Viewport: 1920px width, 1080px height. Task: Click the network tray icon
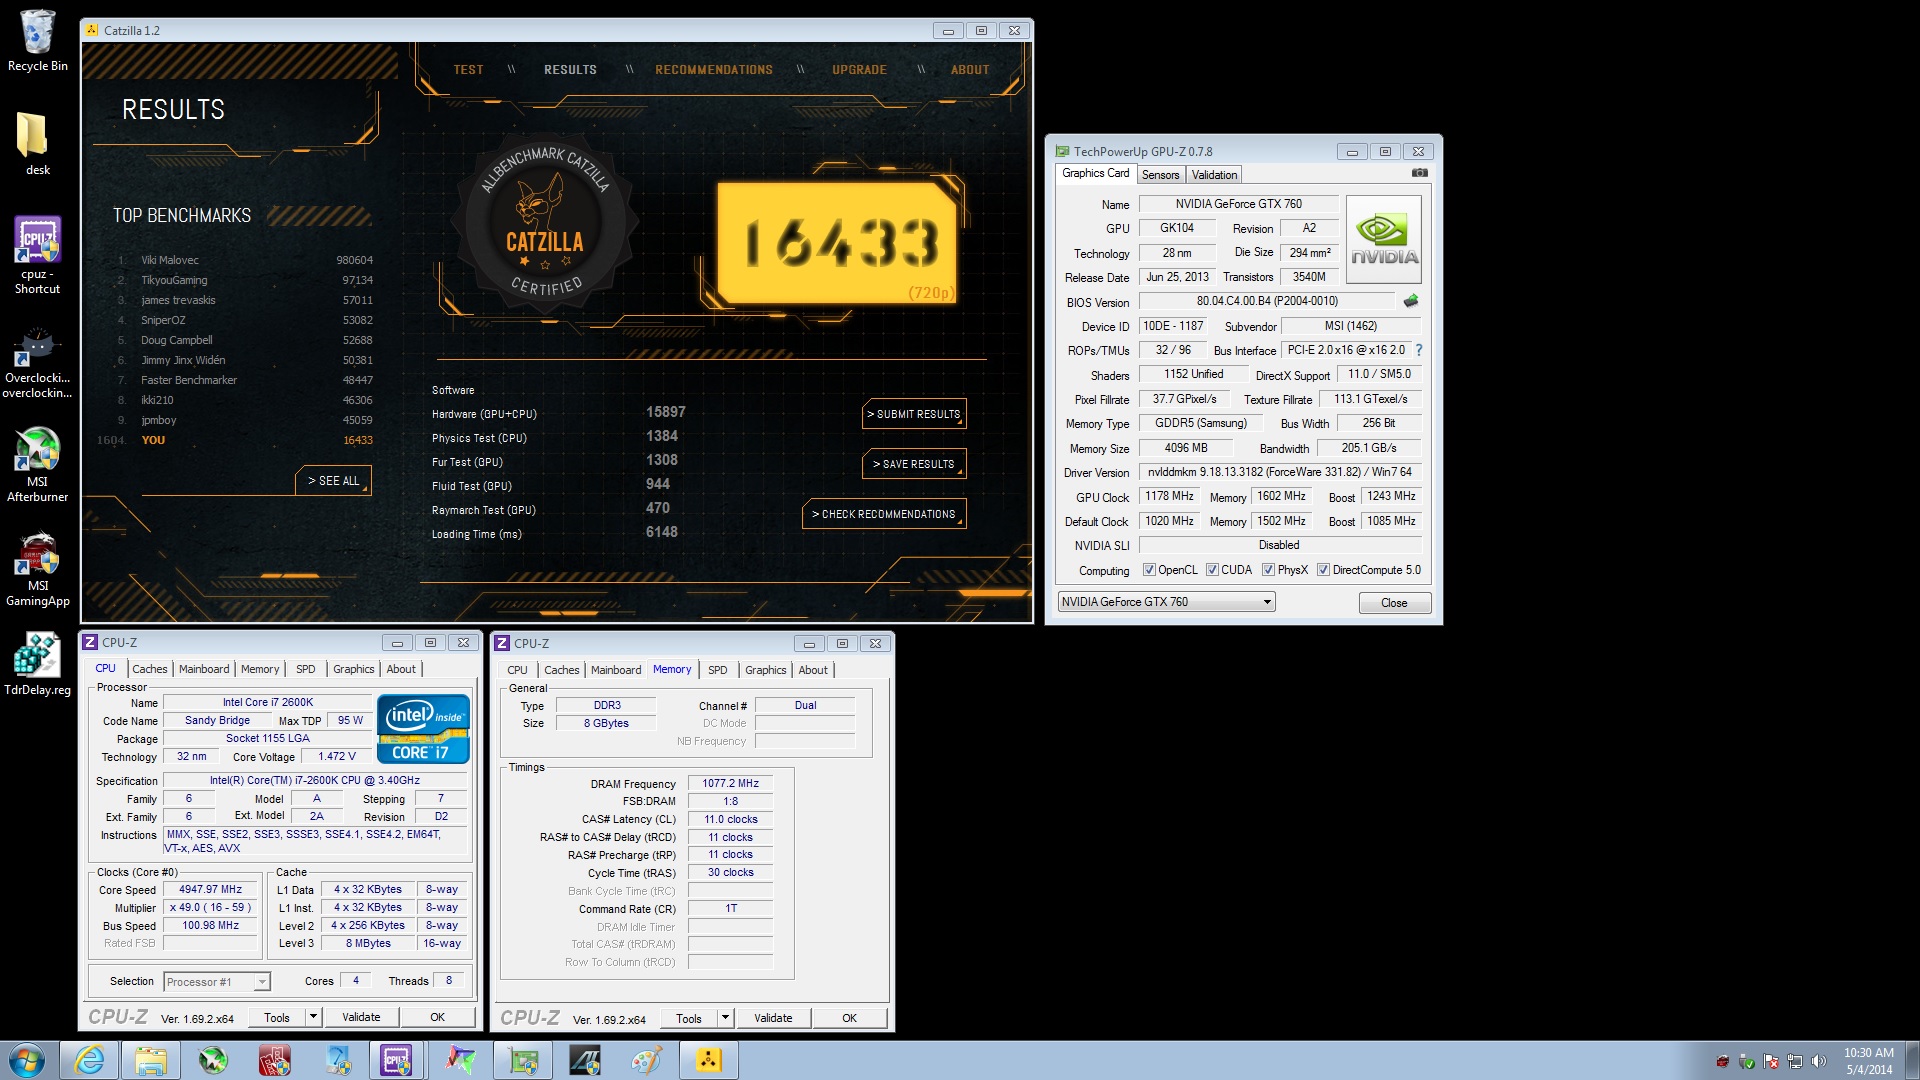point(1795,1061)
